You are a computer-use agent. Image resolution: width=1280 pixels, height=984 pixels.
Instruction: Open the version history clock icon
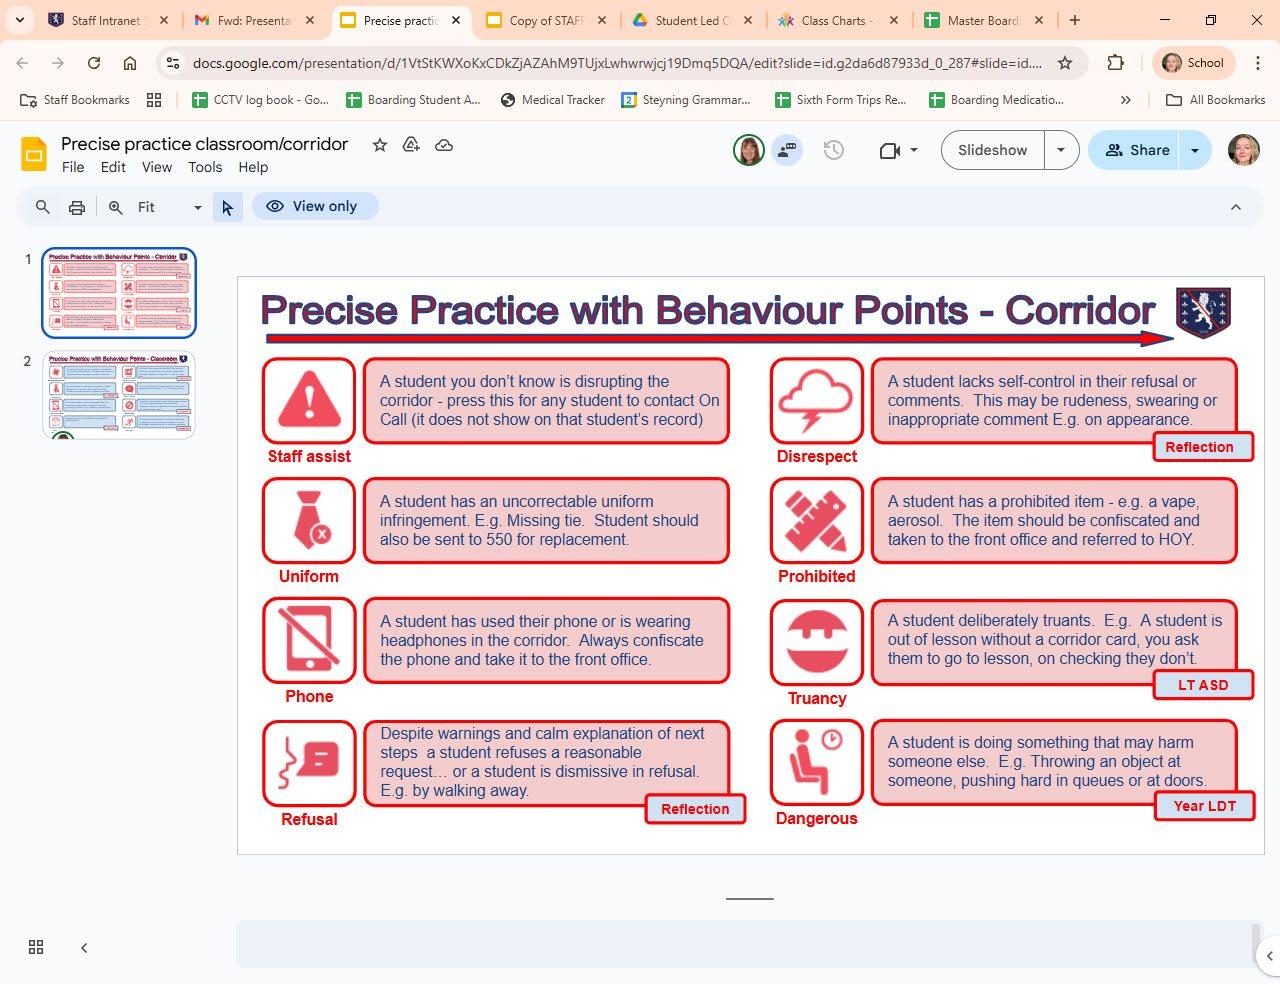click(834, 150)
